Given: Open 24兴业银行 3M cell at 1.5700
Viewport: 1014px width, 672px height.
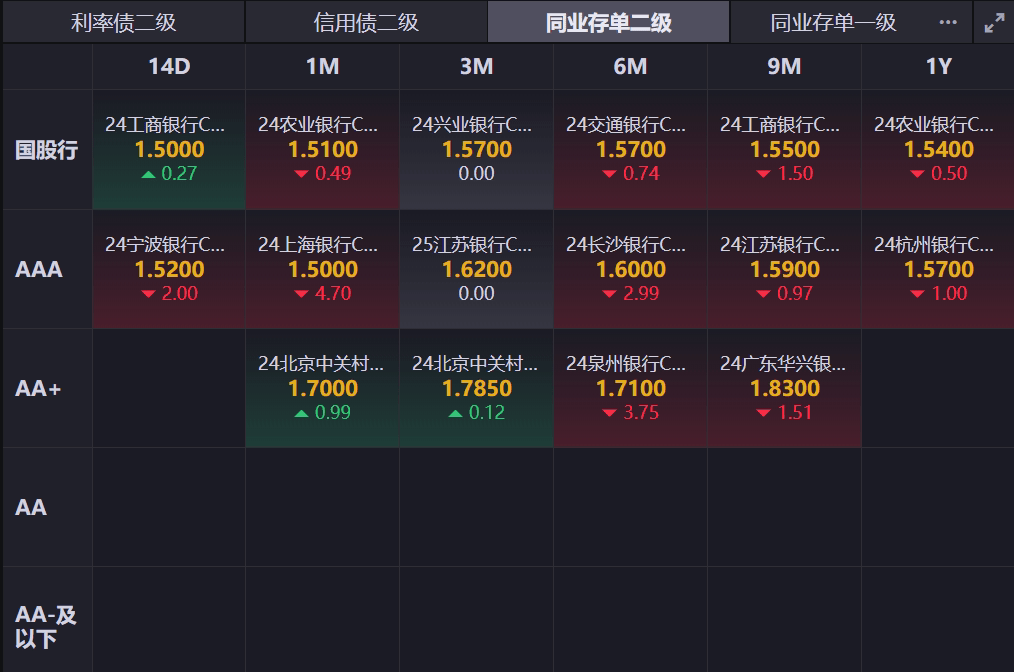Looking at the screenshot, I should (476, 150).
